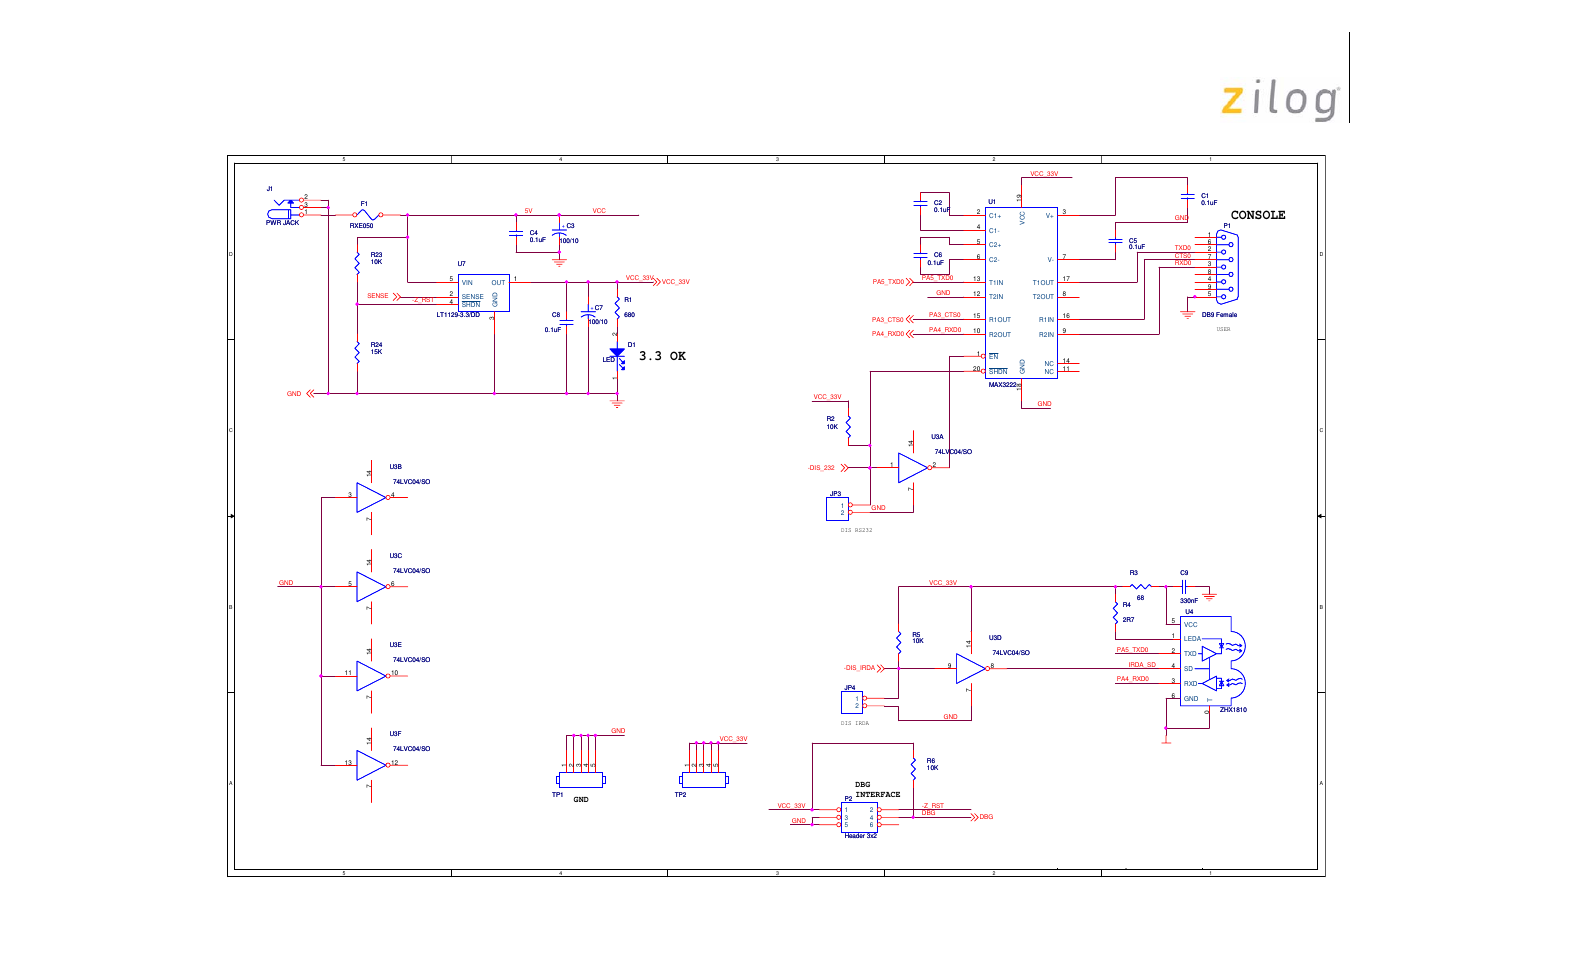The width and height of the screenshot is (1572, 954).
Task: Select capacitor C2 near U1
Action: (921, 202)
